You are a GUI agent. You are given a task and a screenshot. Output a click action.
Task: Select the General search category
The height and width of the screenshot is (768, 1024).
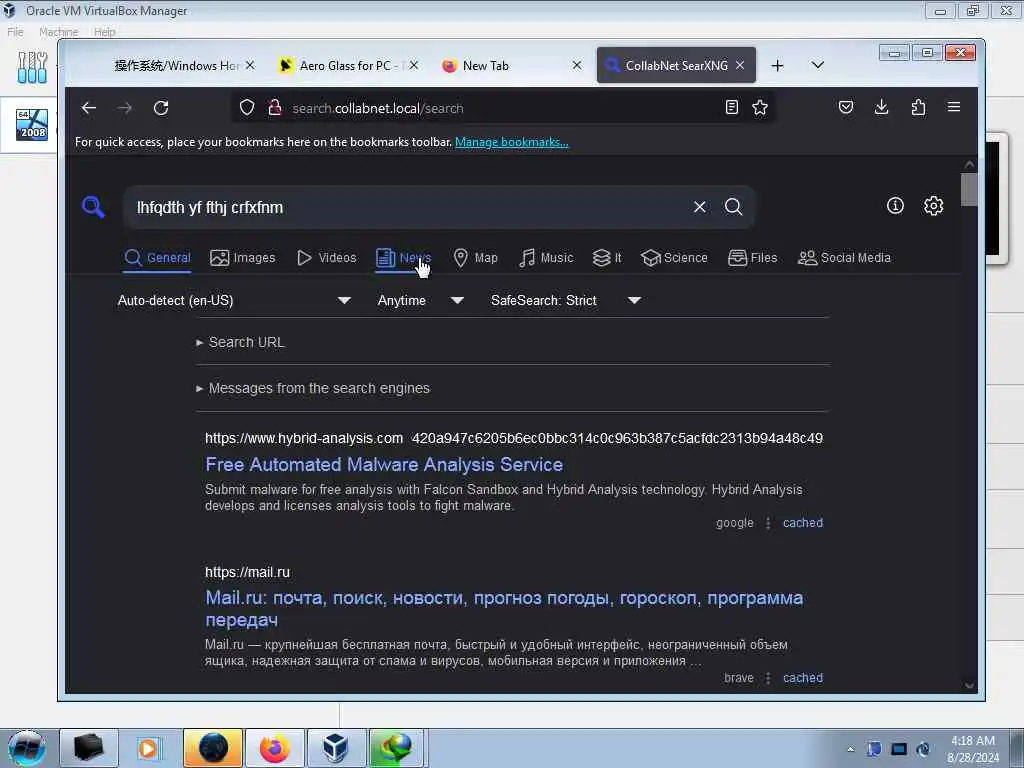157,258
